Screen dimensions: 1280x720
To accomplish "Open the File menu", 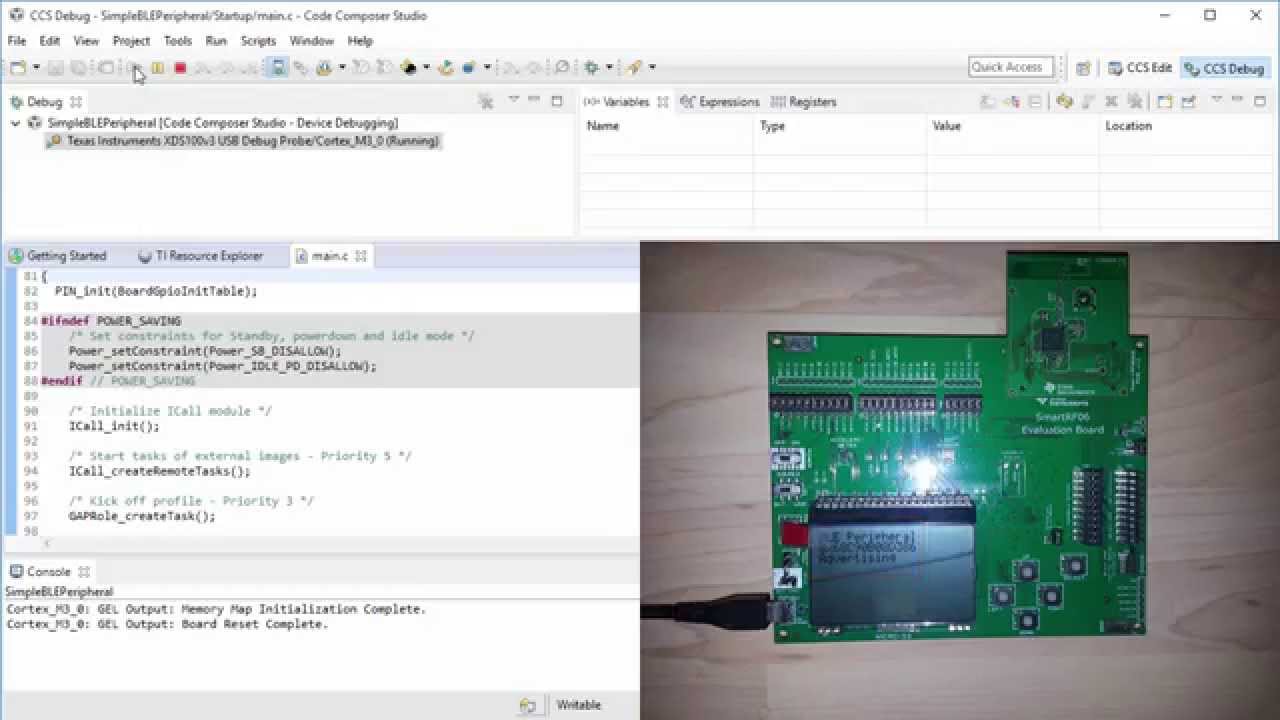I will pyautogui.click(x=17, y=41).
